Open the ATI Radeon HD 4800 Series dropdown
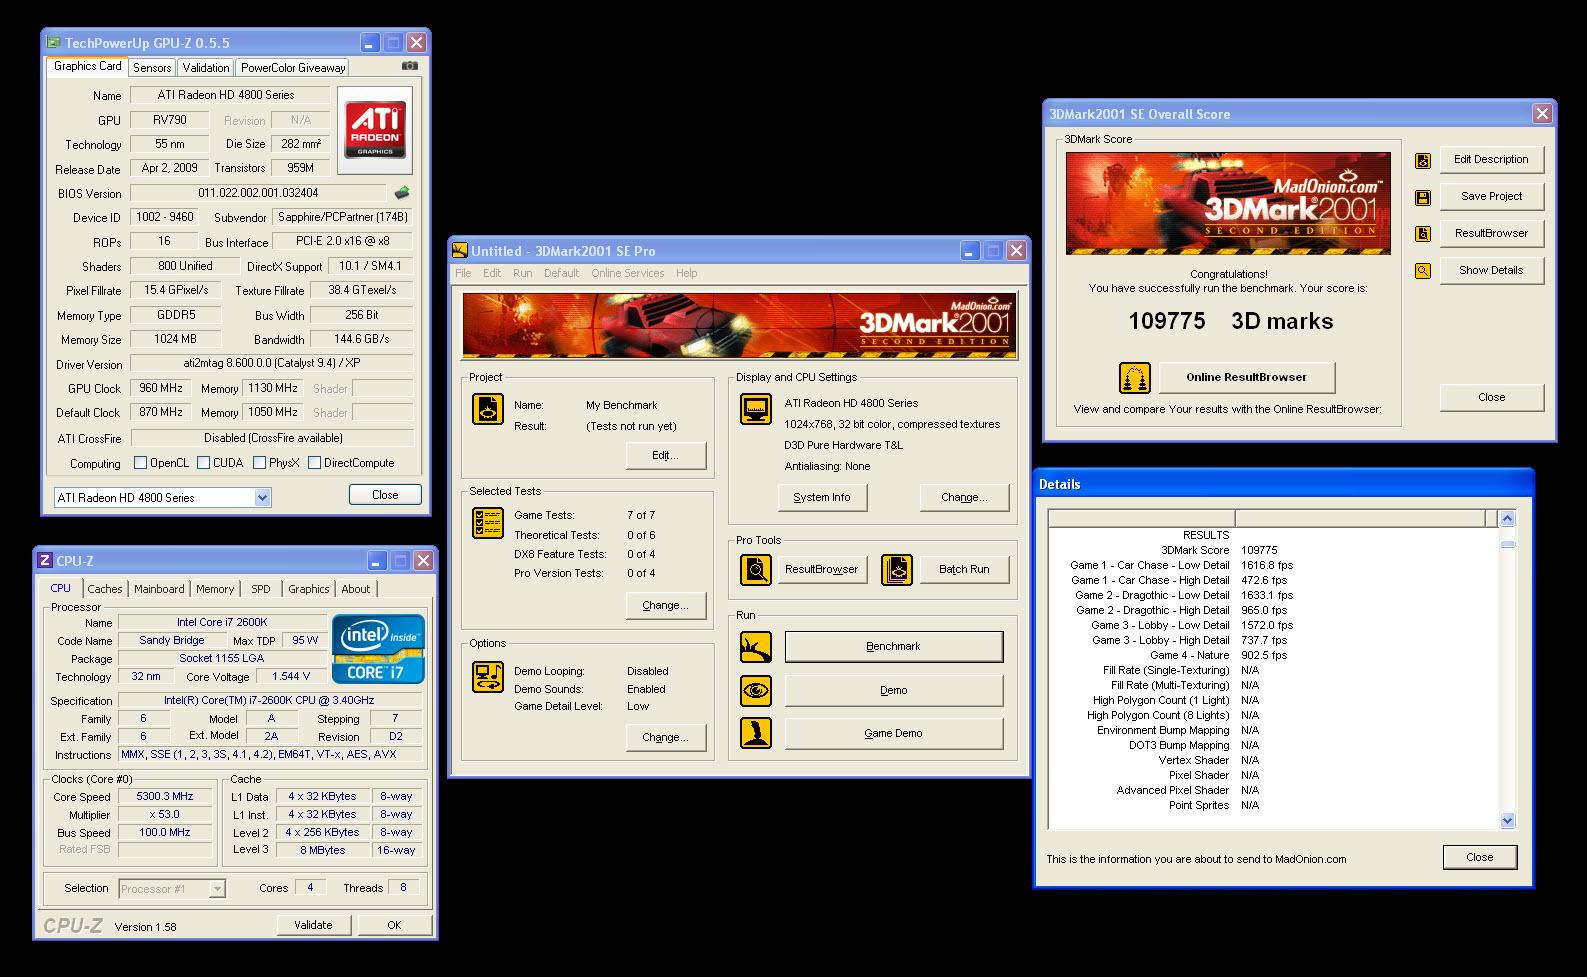Viewport: 1587px width, 977px height. pyautogui.click(x=263, y=497)
